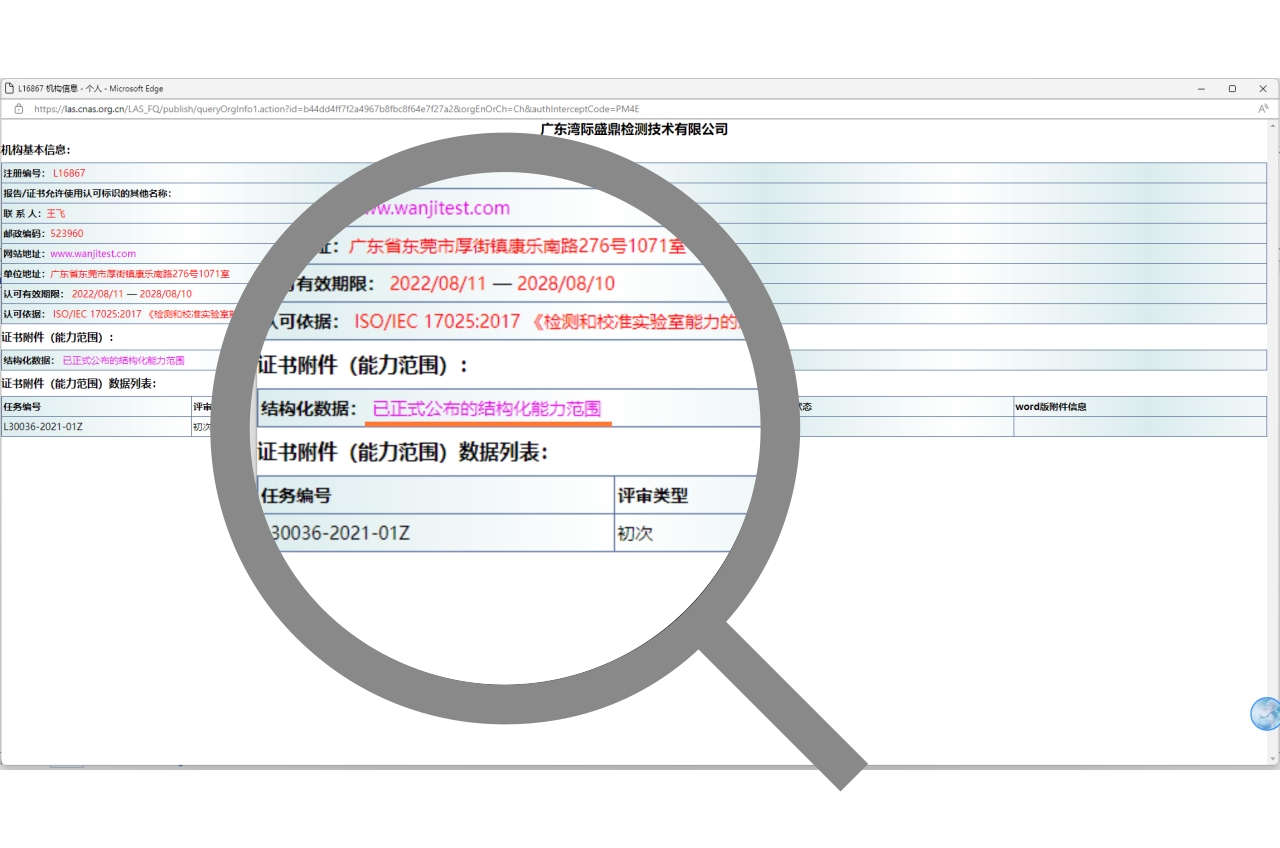Maximize the Microsoft Edge window

[1232, 89]
